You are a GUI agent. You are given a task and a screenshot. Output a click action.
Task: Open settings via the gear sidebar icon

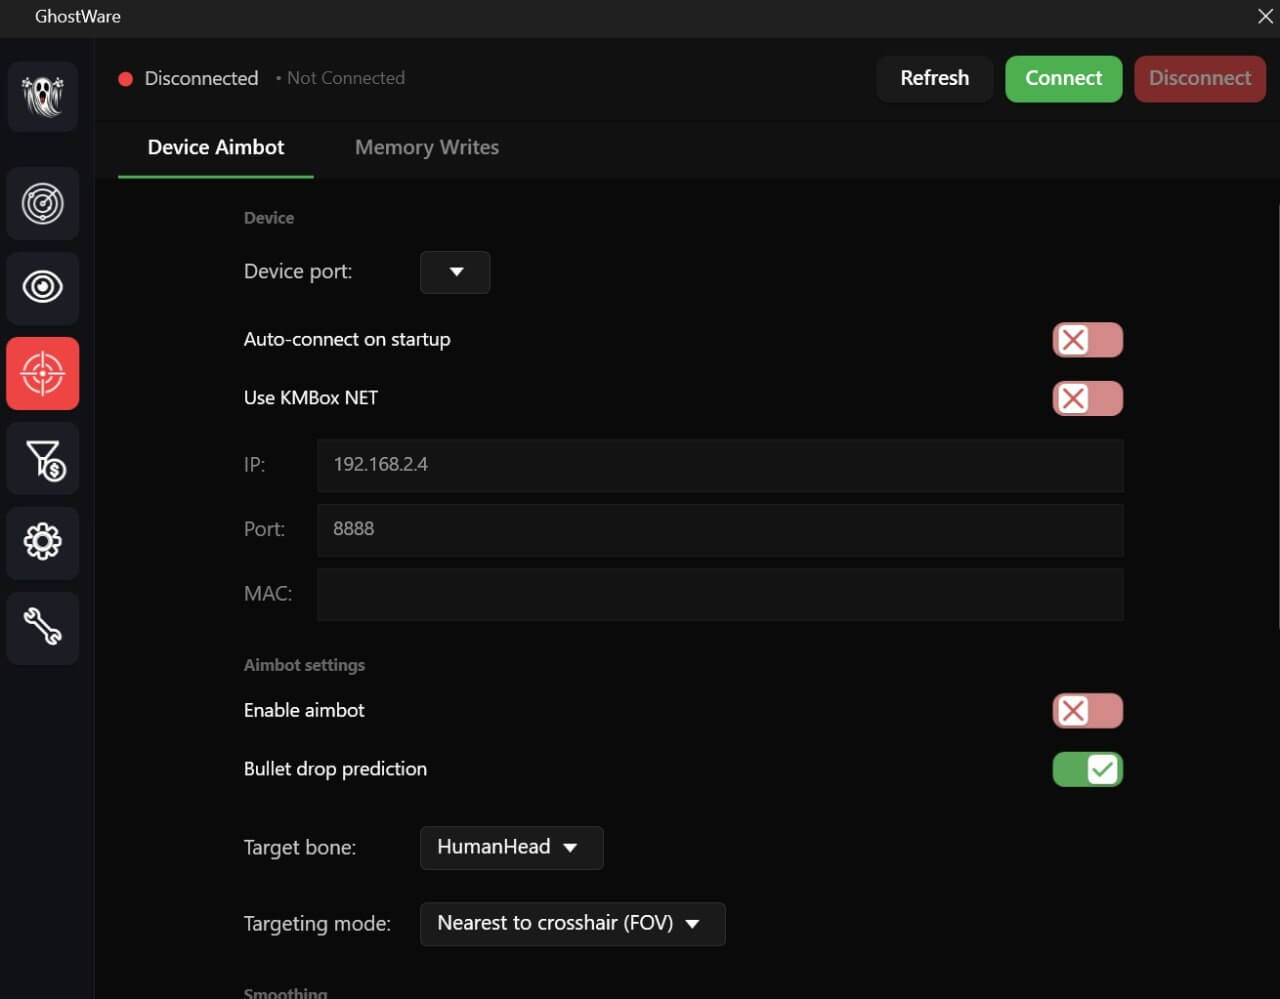[43, 542]
